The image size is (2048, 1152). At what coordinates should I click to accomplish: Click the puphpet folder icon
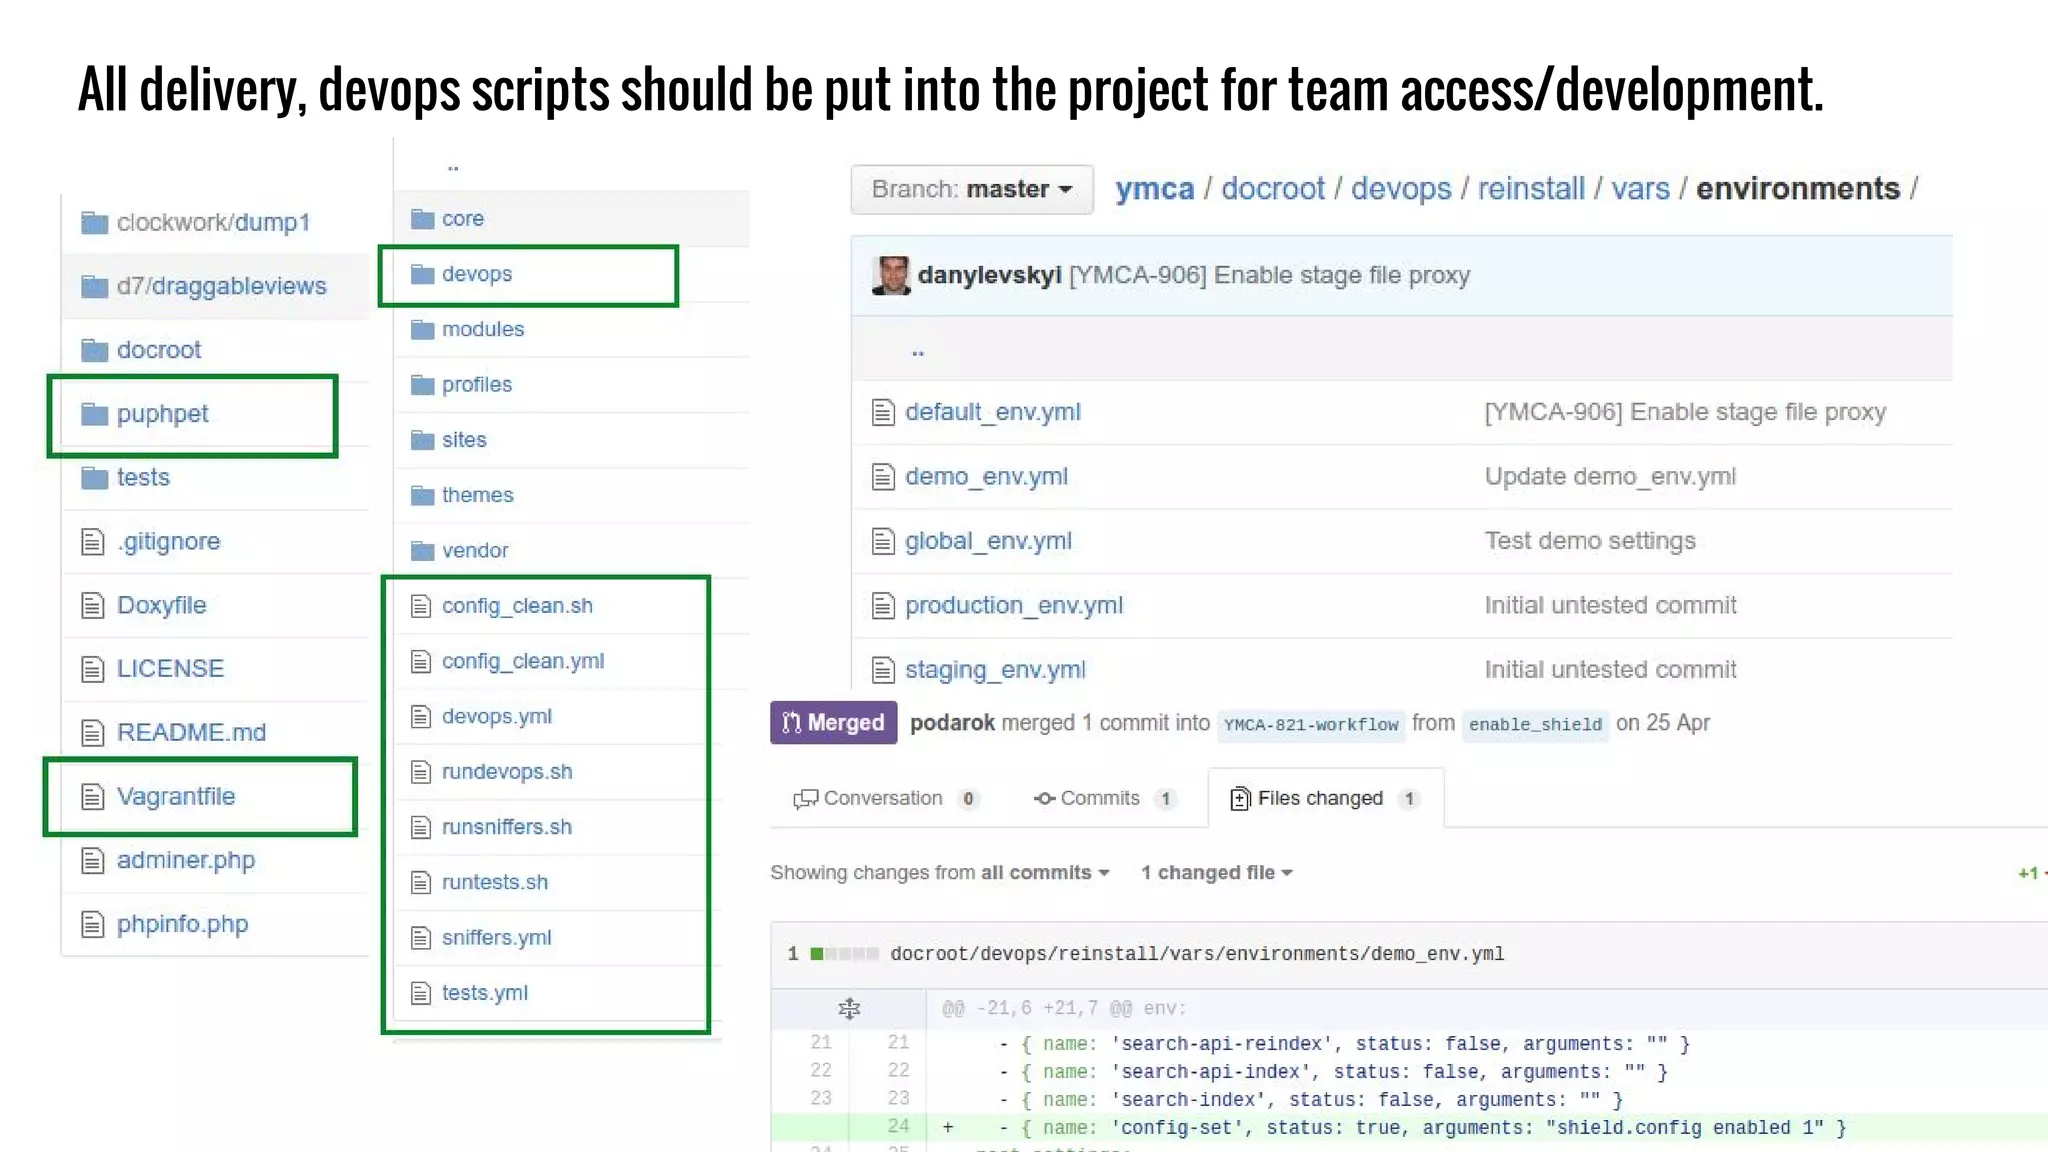[x=94, y=414]
